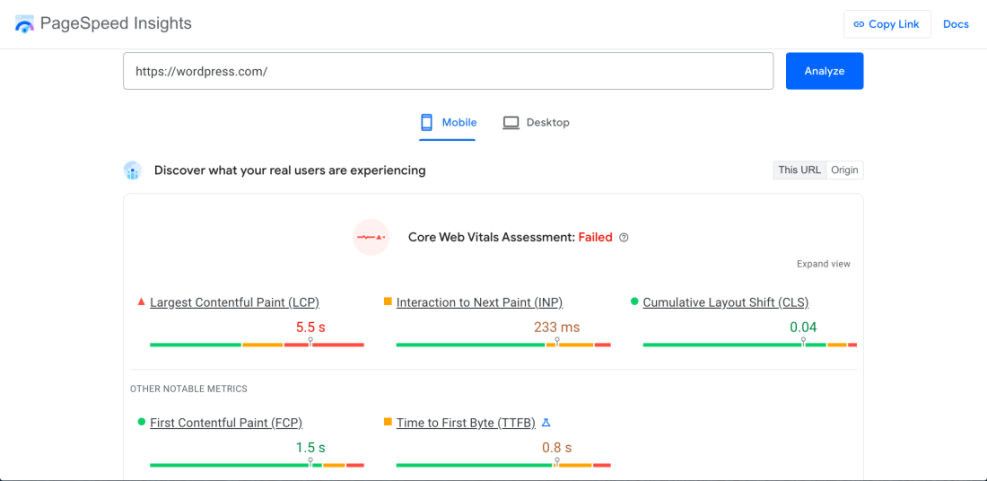Open the Docs link
This screenshot has width=987, height=481.
click(x=956, y=25)
